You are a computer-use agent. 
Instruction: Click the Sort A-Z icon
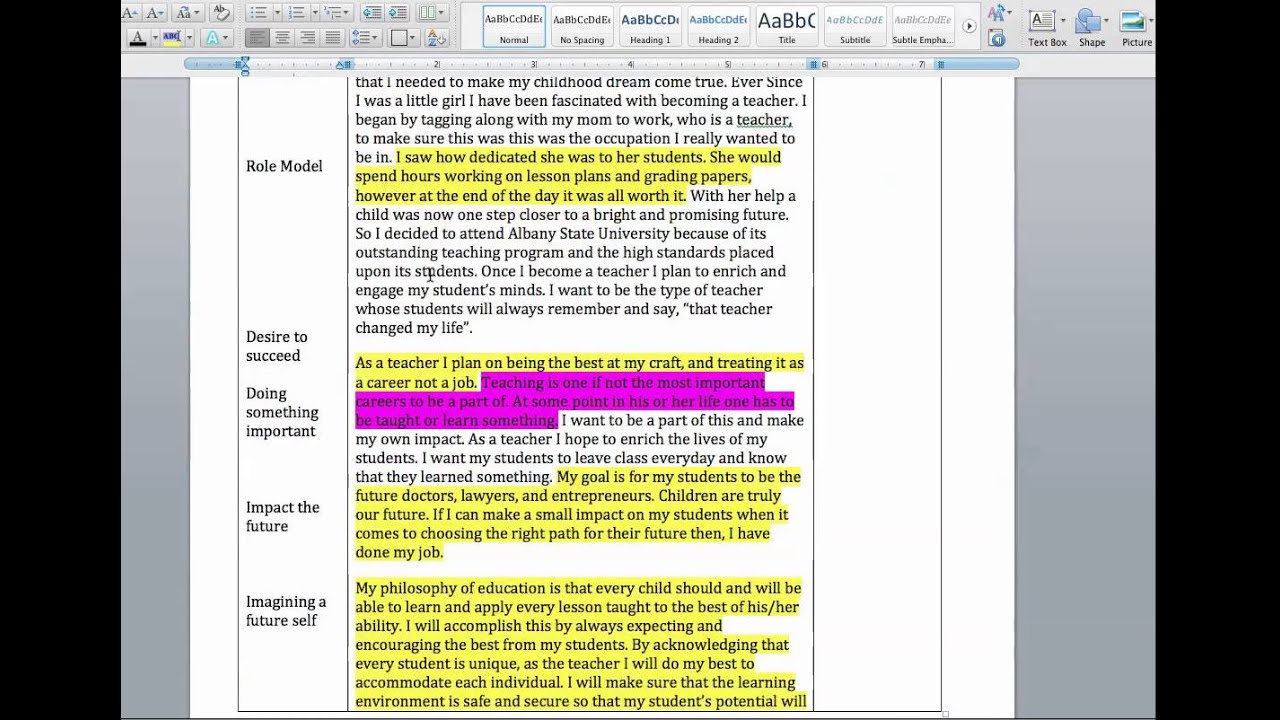437,38
